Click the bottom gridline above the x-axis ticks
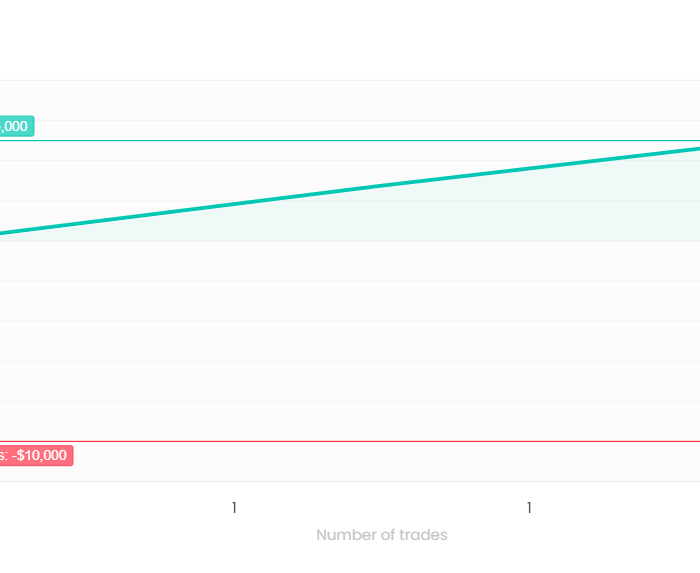 pos(350,482)
